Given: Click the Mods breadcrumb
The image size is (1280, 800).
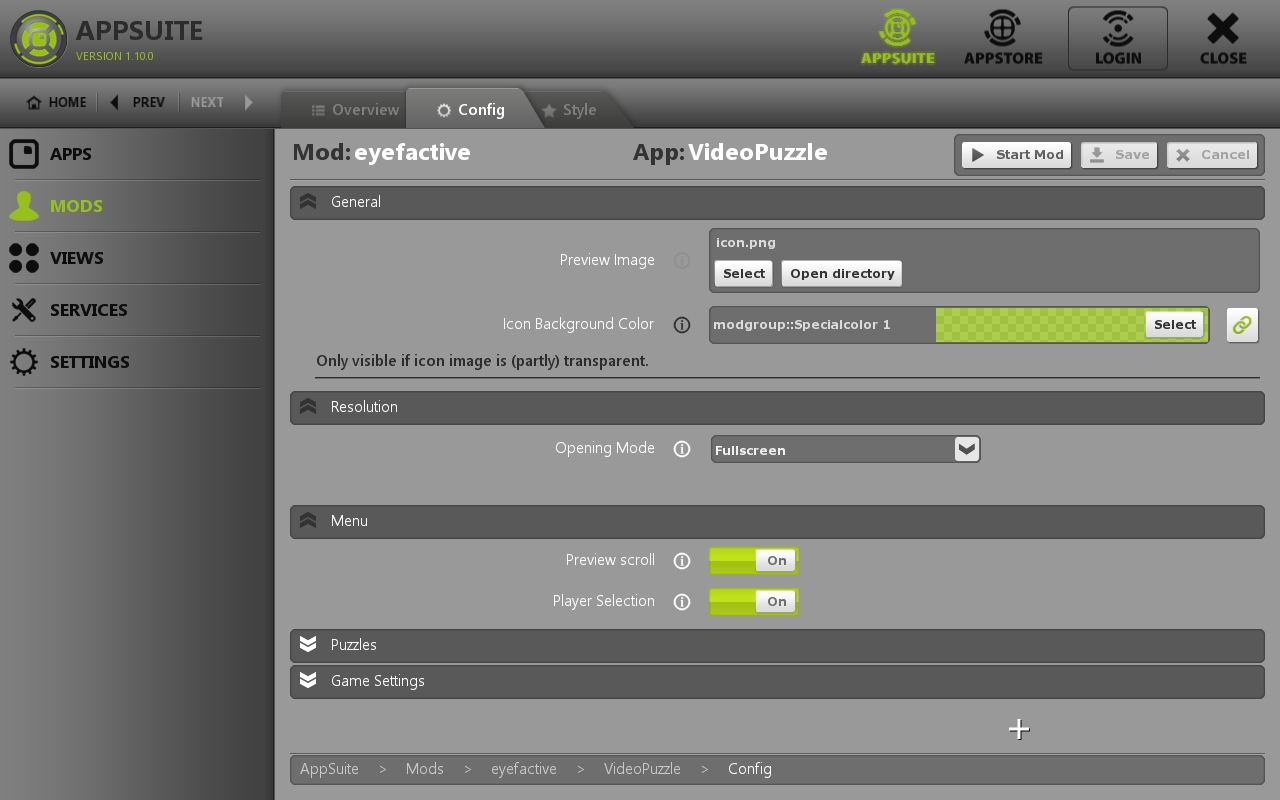Looking at the screenshot, I should point(424,769).
